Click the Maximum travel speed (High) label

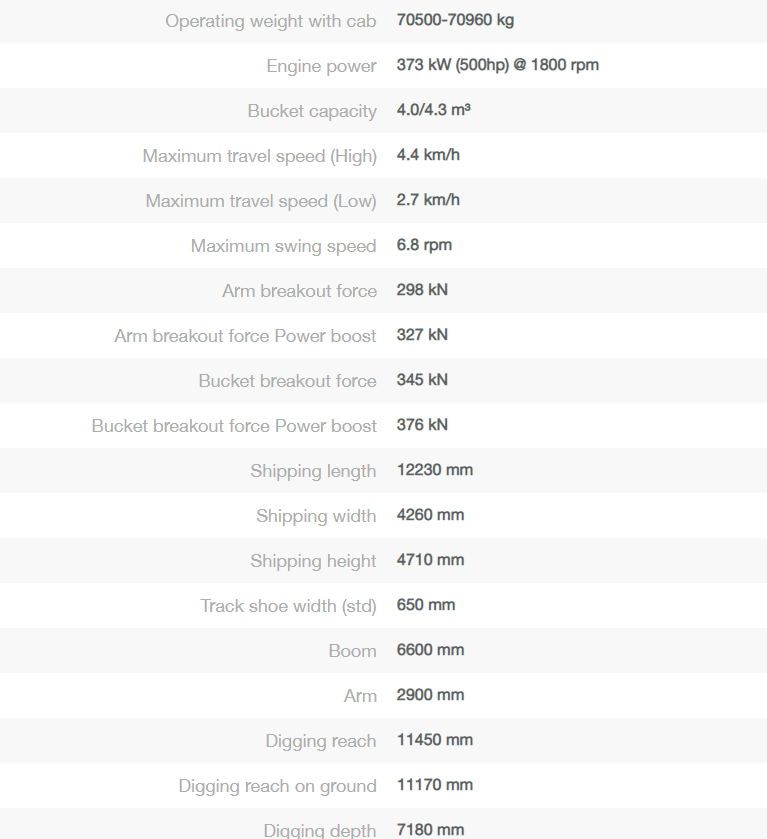259,156
